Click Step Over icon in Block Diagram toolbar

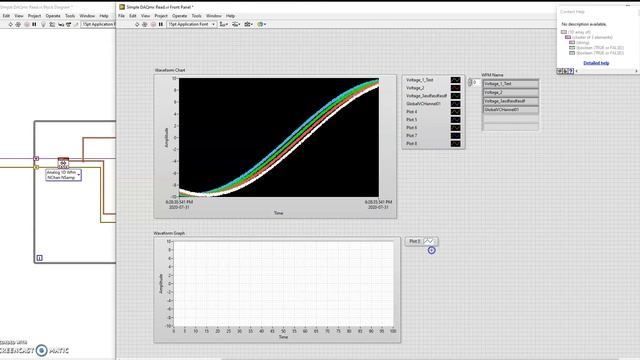click(x=68, y=25)
